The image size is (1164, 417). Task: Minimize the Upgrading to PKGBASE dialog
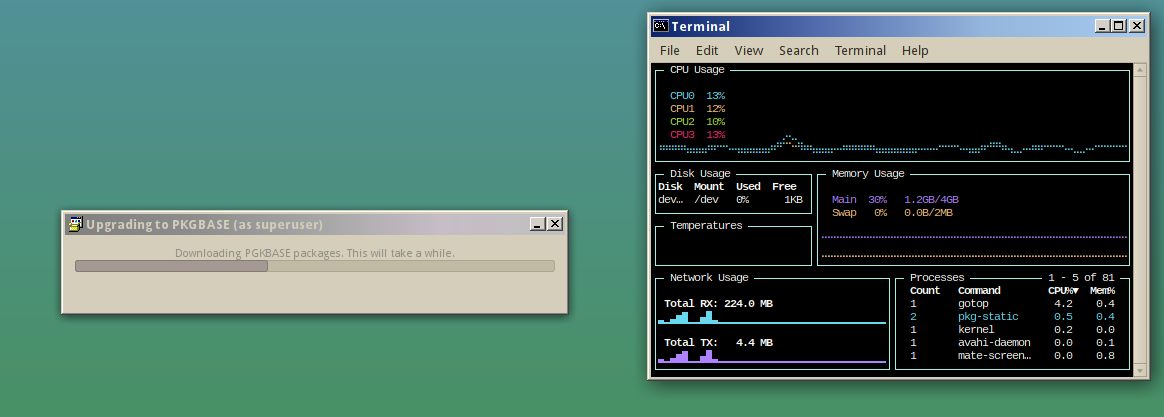(x=537, y=224)
